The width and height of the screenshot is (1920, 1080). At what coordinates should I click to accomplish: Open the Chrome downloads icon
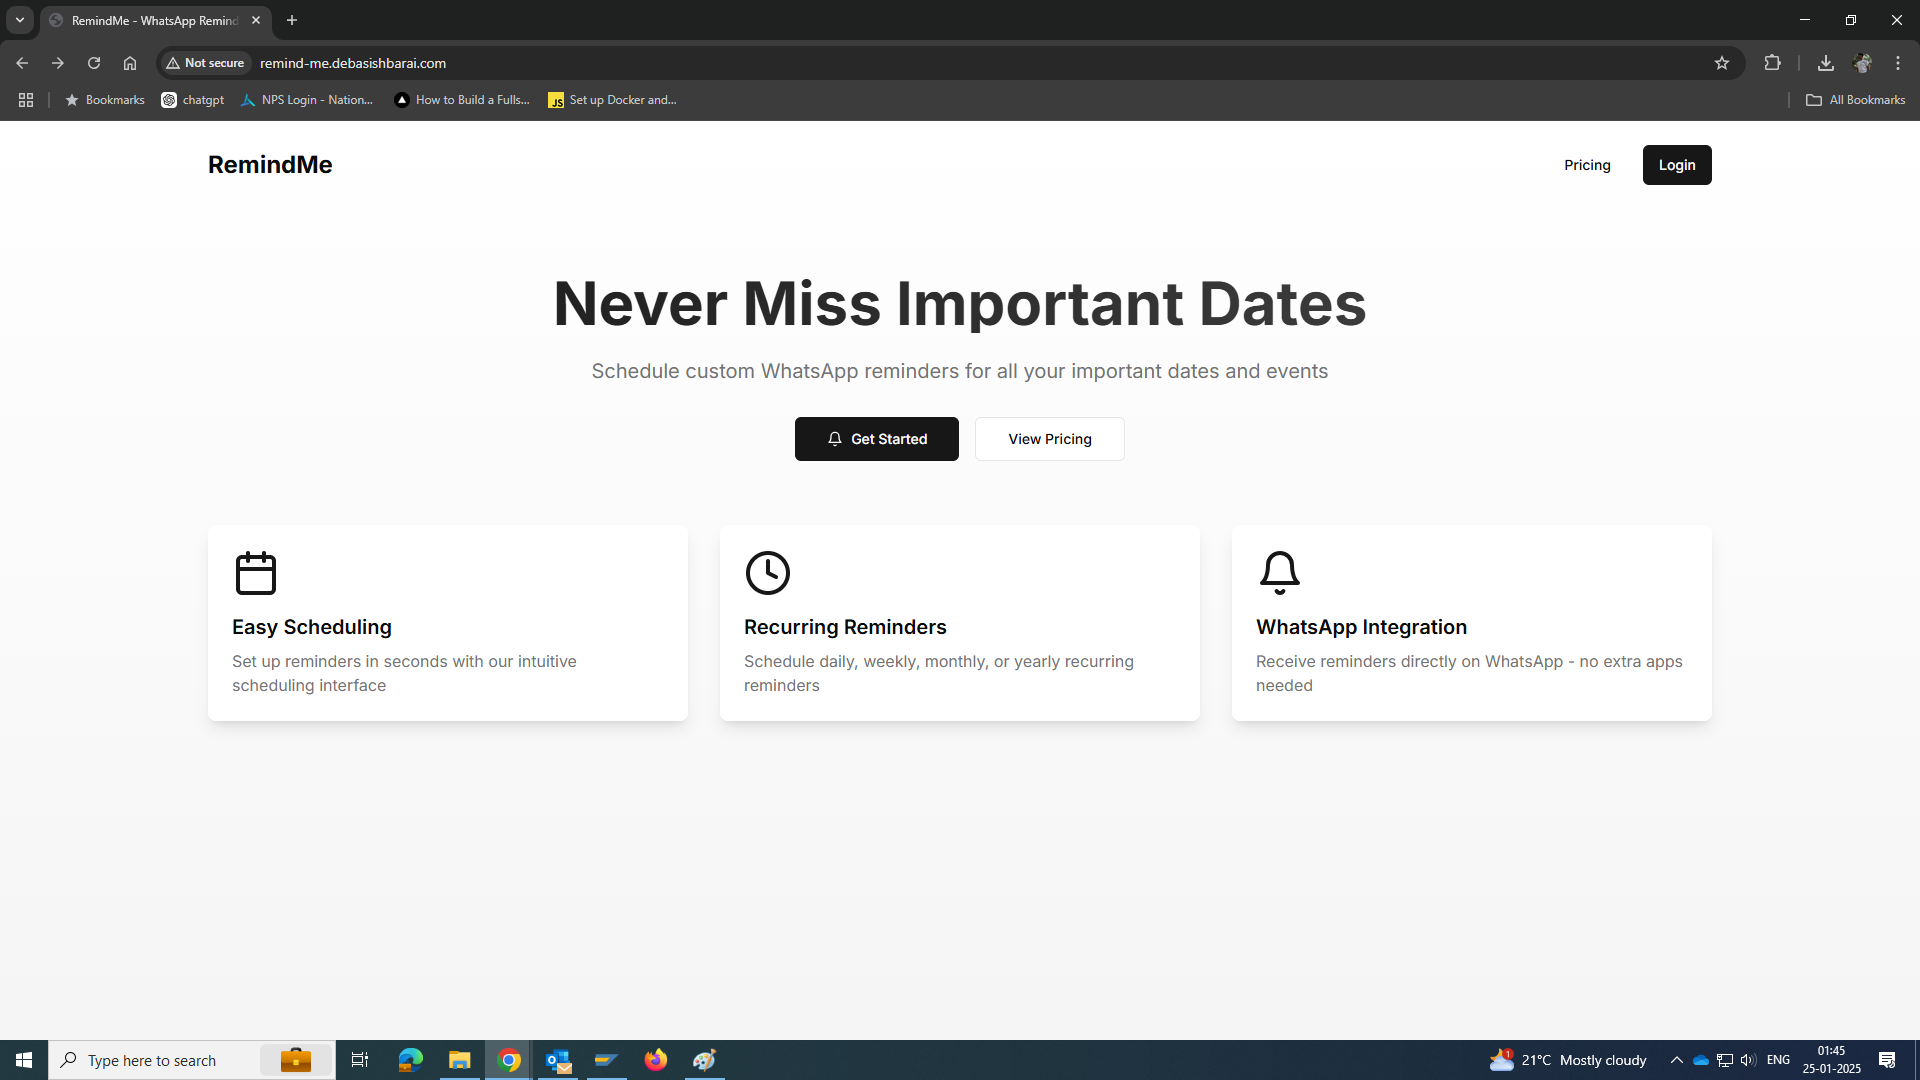1825,63
